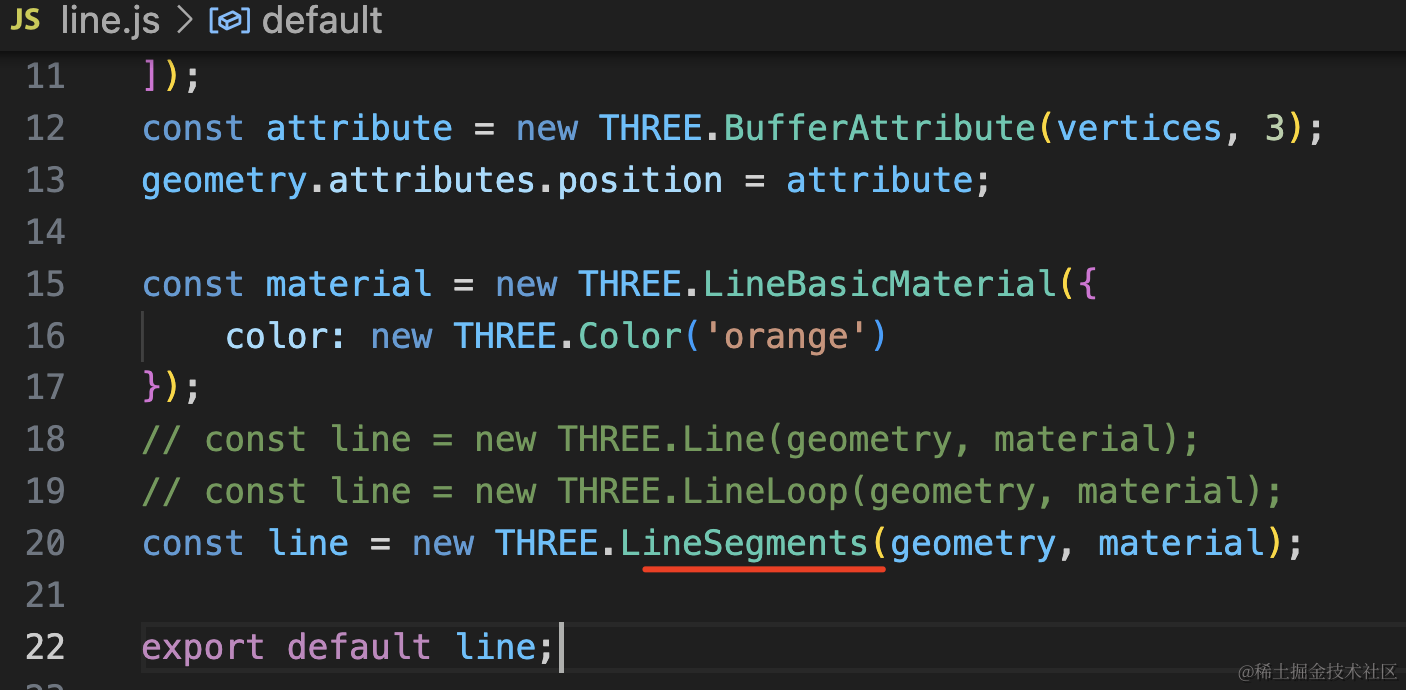Click the export keyword on line 22

pos(204,647)
